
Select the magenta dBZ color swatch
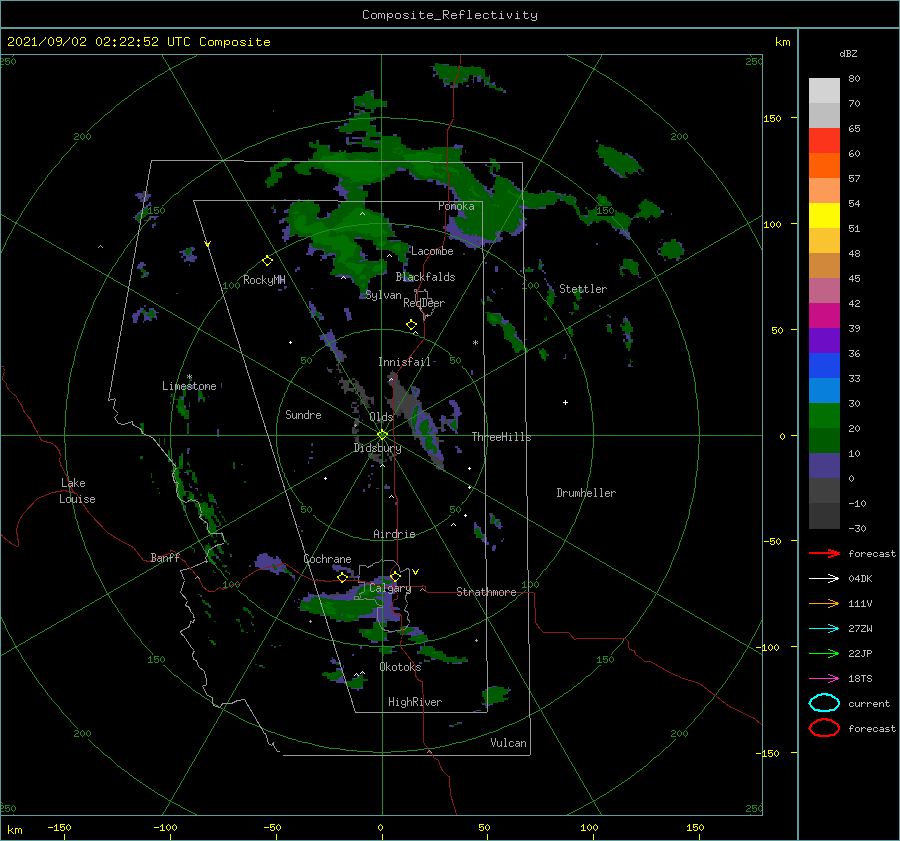pos(824,316)
